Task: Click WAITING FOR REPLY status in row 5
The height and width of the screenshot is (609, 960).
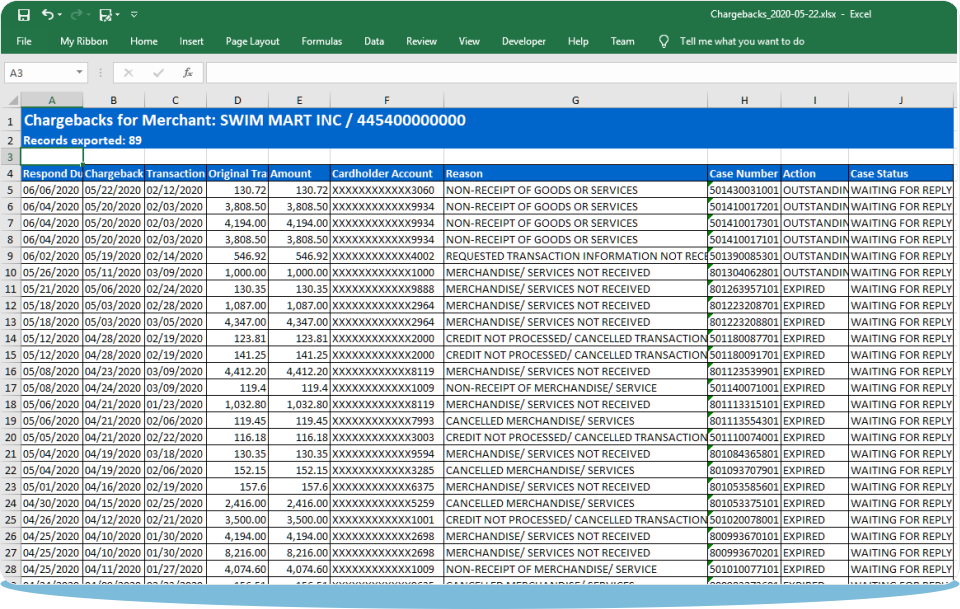Action: tap(901, 190)
